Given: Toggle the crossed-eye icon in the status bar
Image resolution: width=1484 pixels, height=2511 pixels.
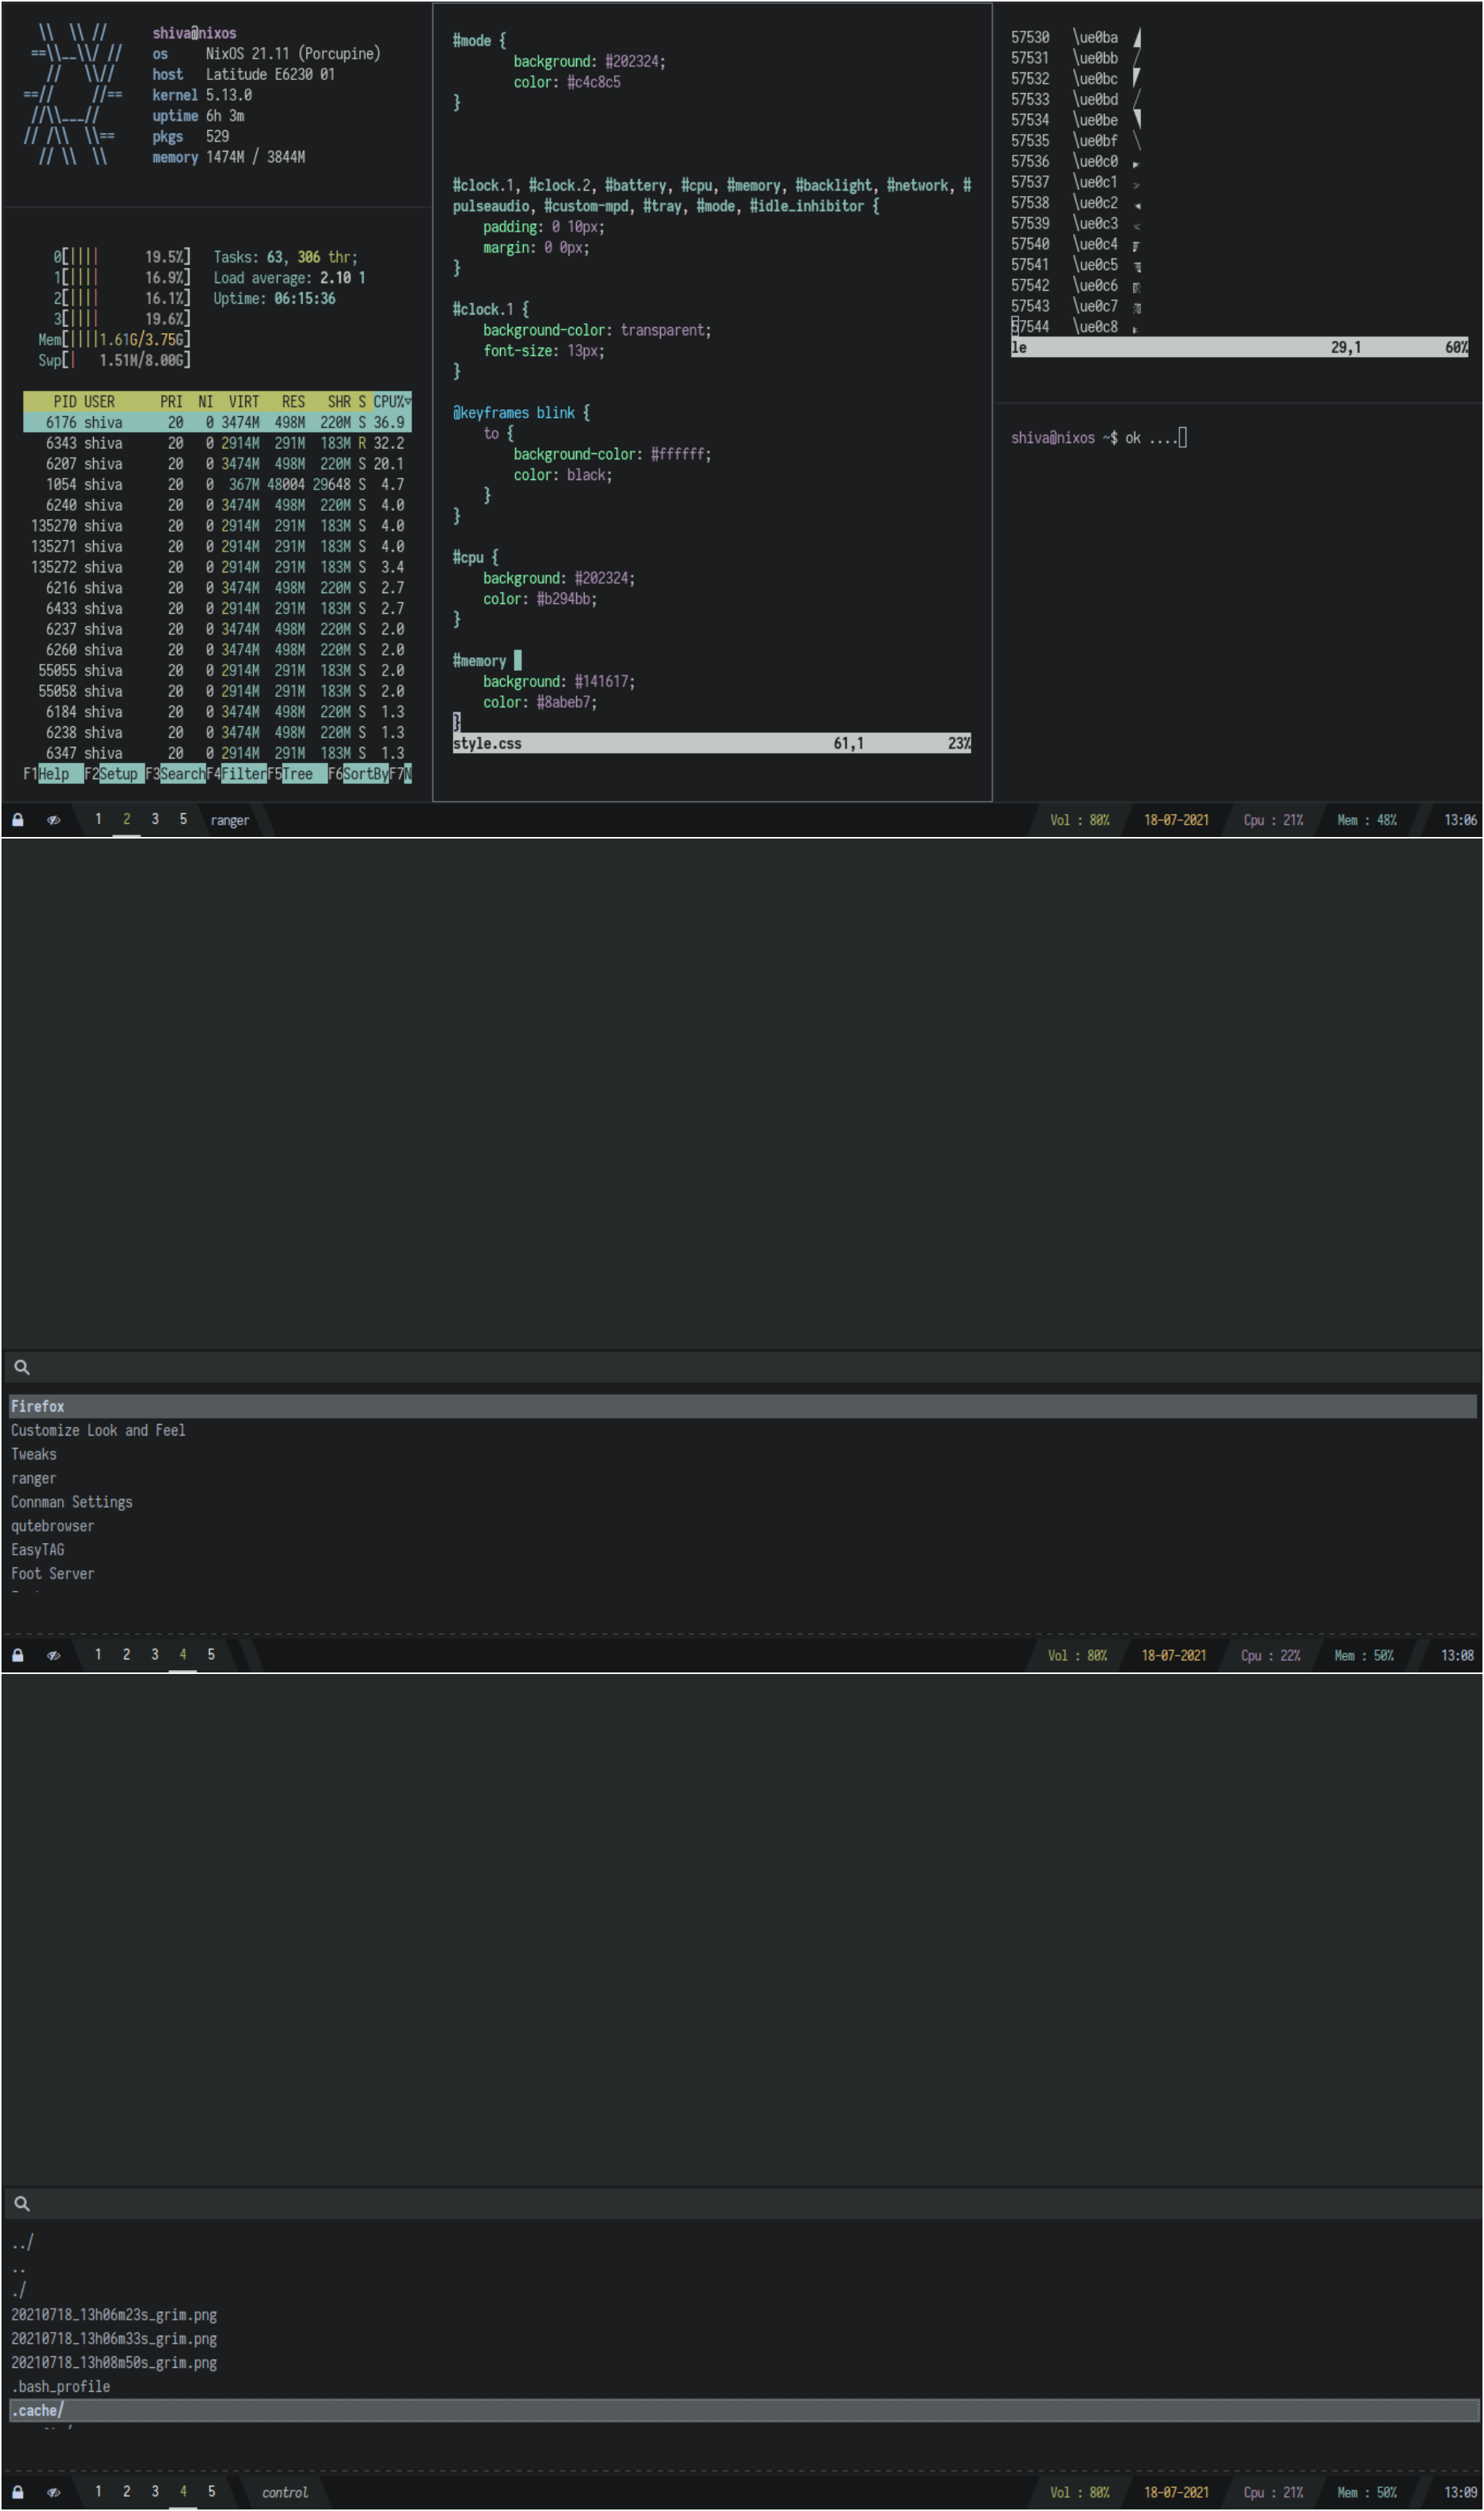Looking at the screenshot, I should pyautogui.click(x=53, y=820).
